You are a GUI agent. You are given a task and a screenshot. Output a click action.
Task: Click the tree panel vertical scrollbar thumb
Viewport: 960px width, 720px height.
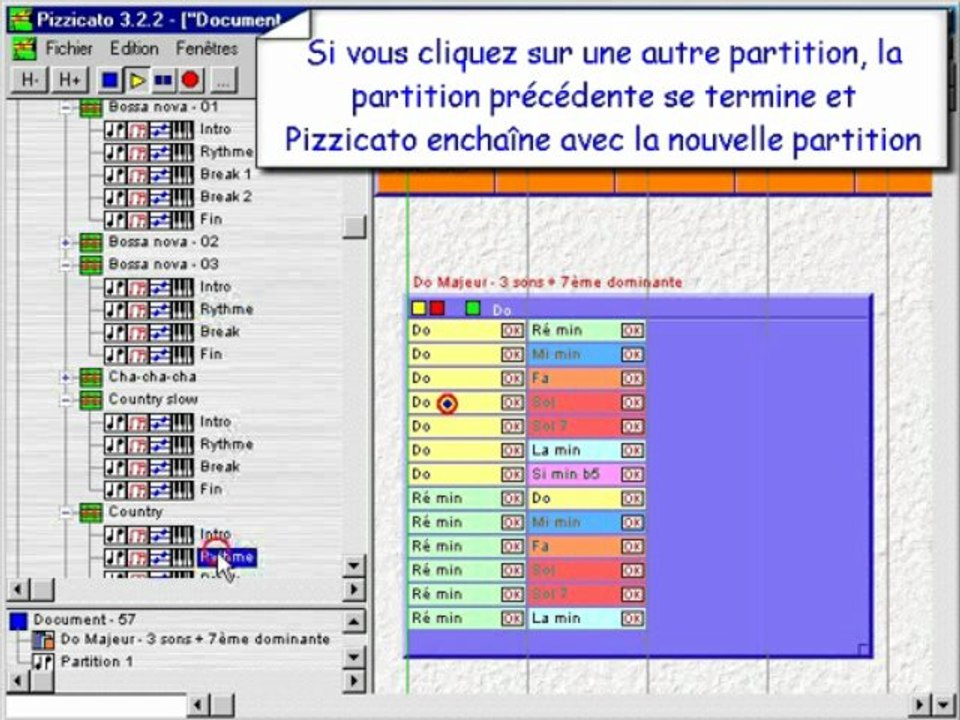pyautogui.click(x=354, y=227)
